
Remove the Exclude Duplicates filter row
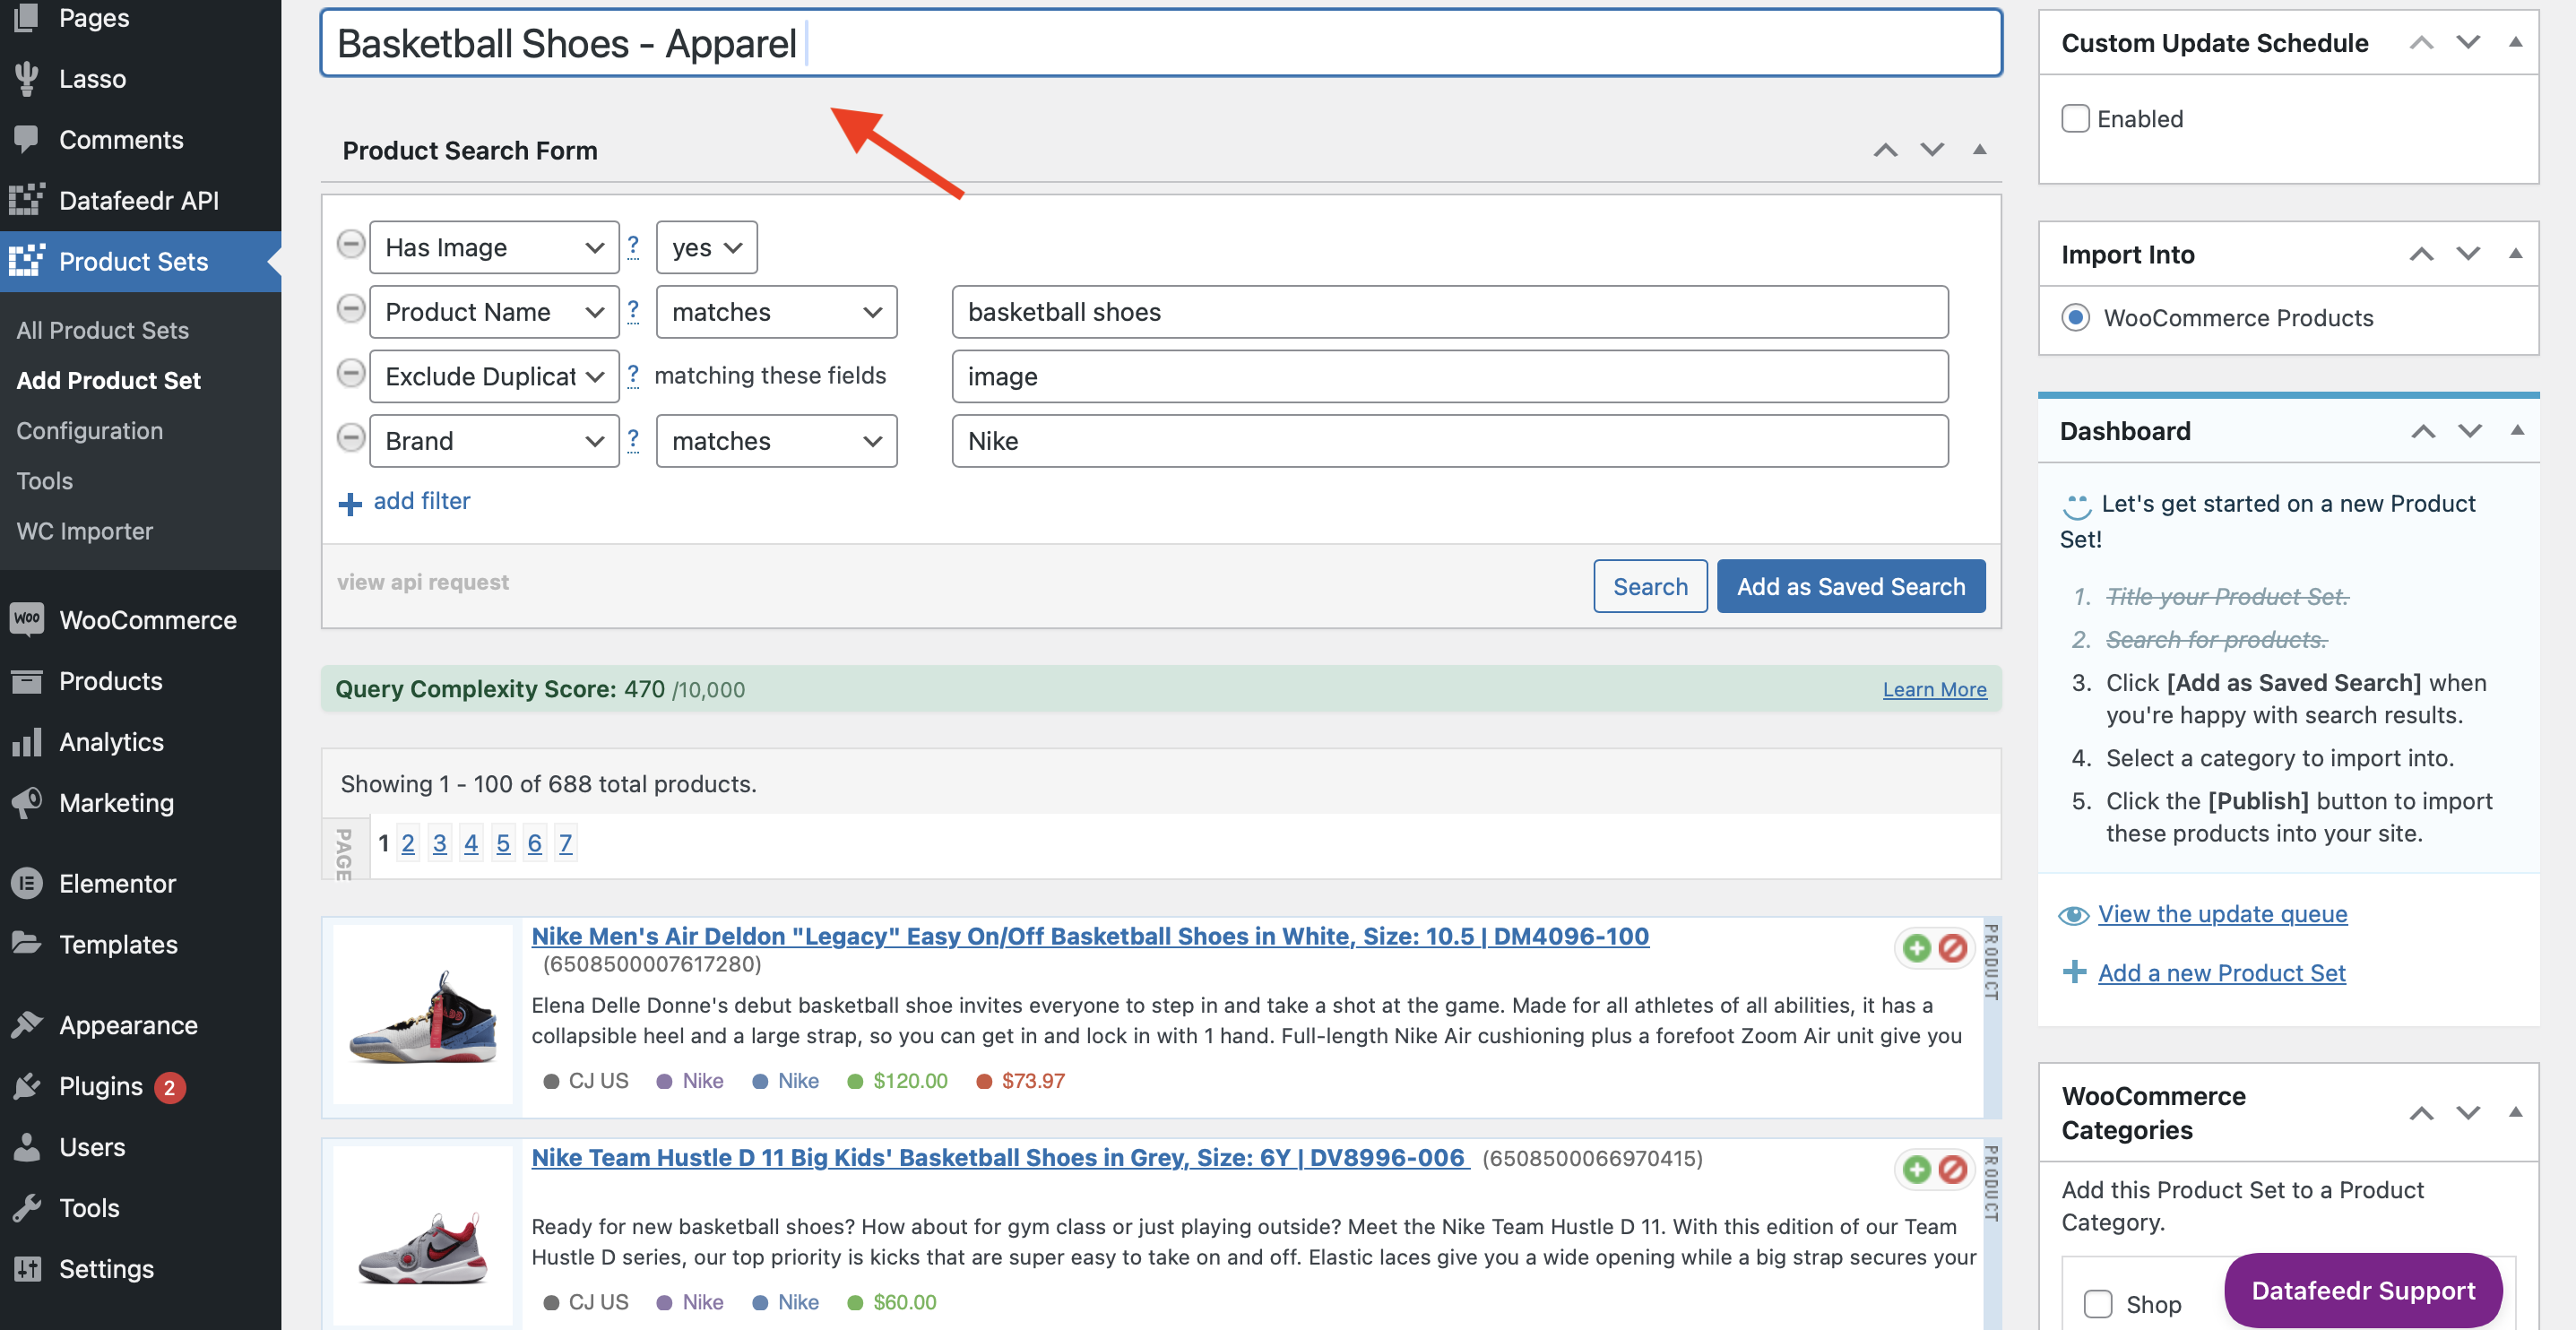[x=351, y=374]
